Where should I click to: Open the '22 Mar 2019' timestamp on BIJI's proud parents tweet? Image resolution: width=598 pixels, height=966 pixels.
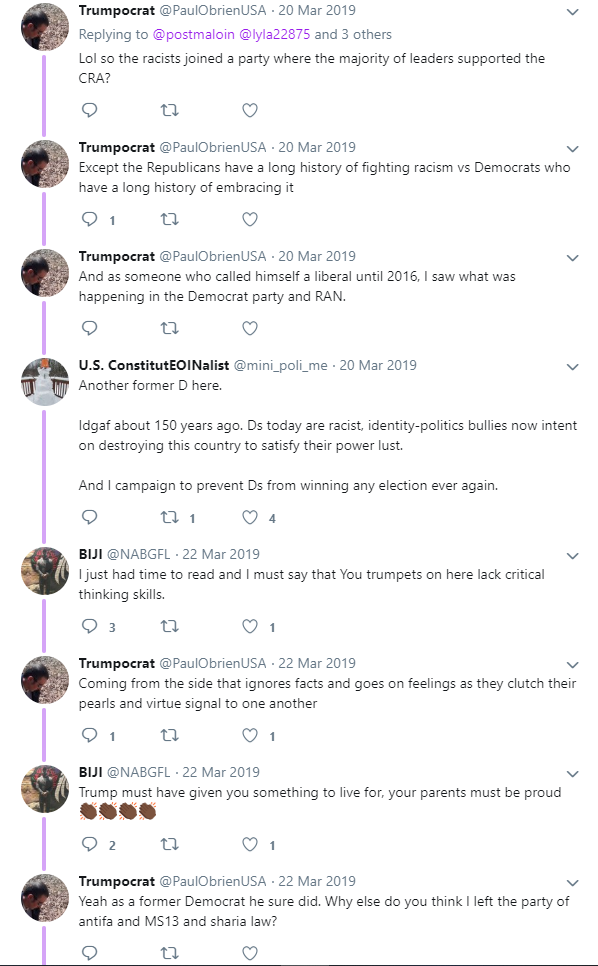point(221,772)
